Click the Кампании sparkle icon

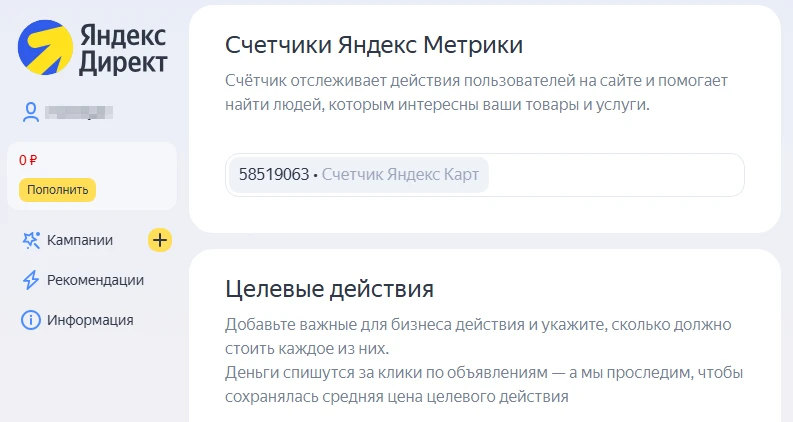click(31, 240)
